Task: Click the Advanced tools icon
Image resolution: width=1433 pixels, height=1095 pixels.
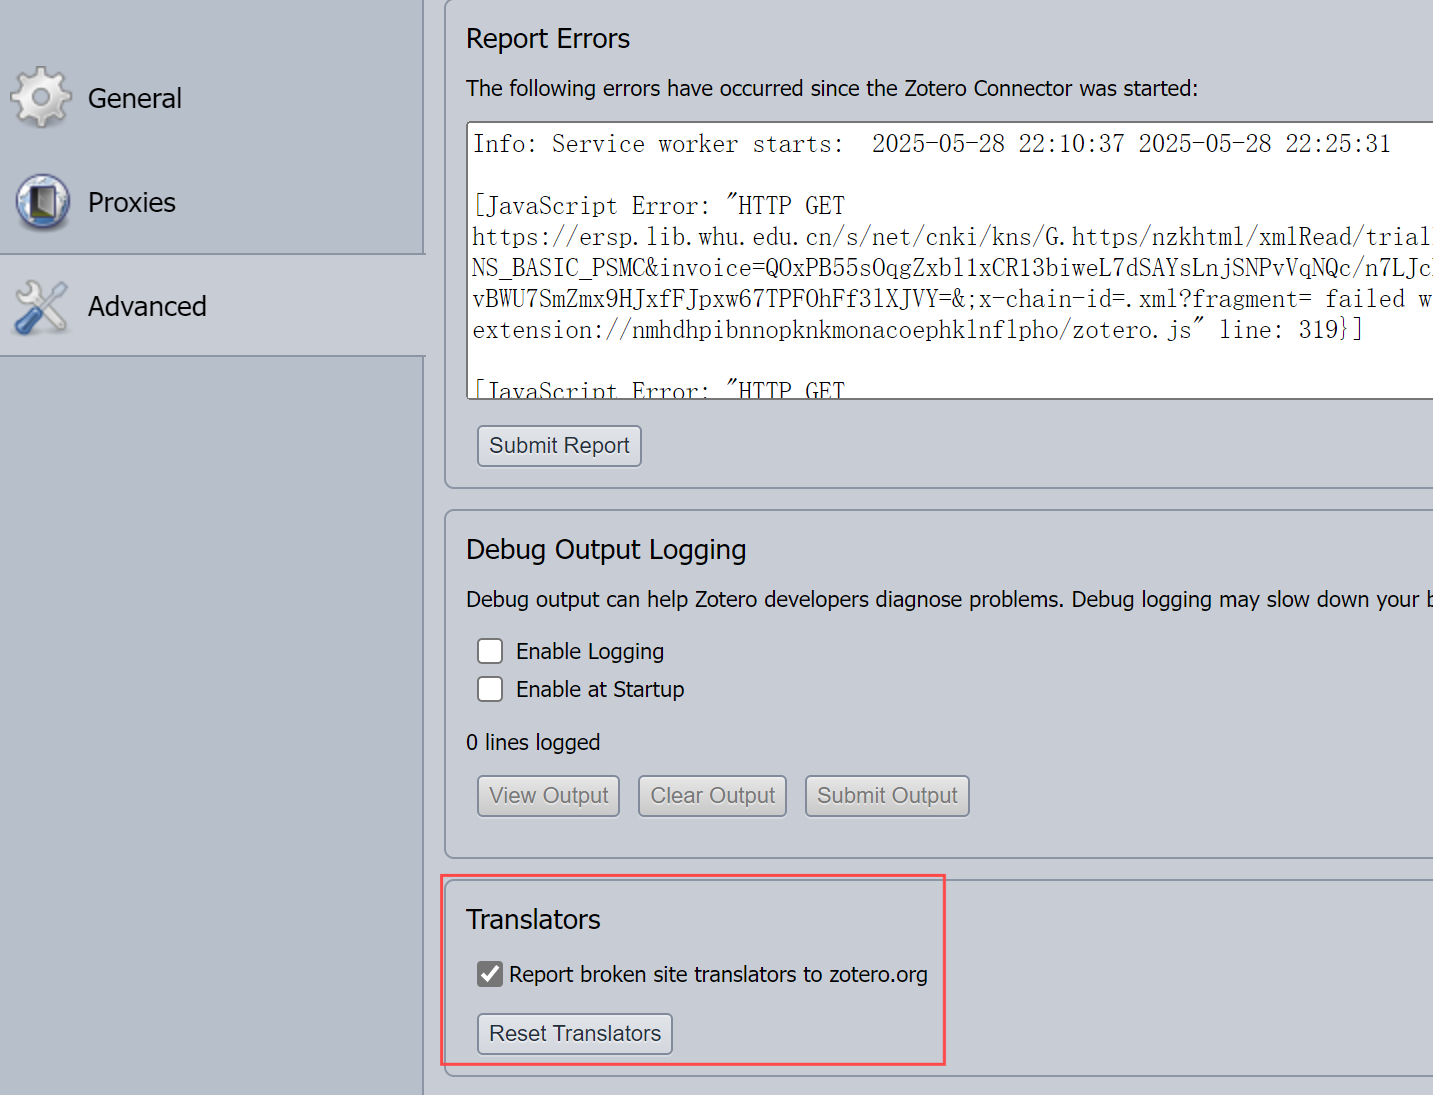Action: [x=42, y=306]
